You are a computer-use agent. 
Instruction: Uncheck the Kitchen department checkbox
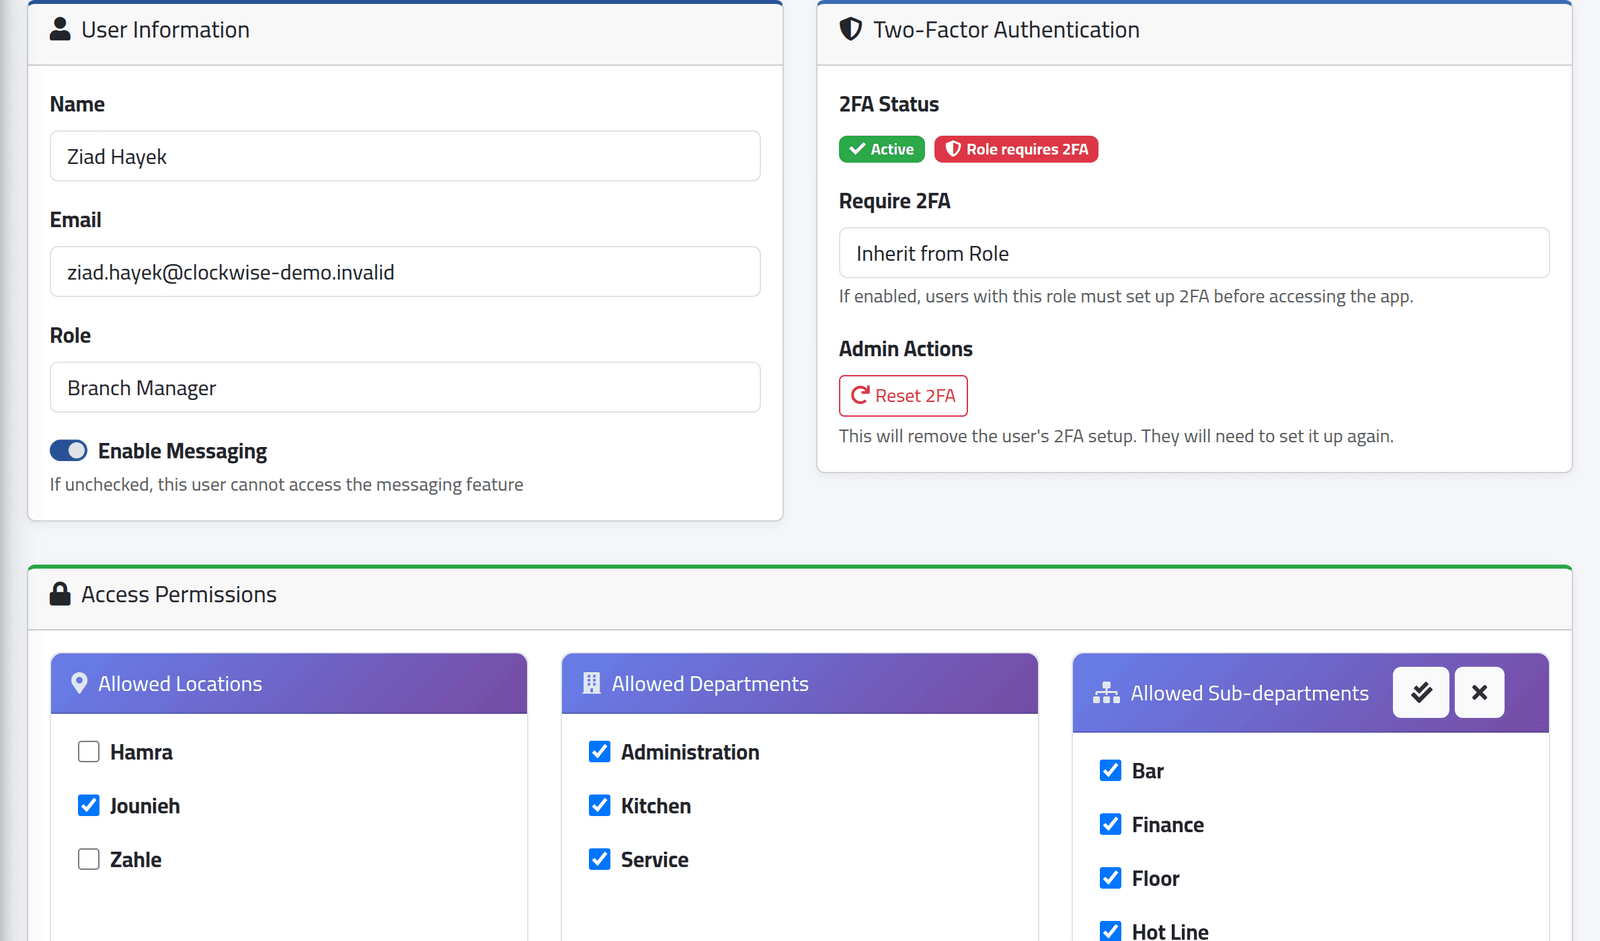click(x=600, y=806)
